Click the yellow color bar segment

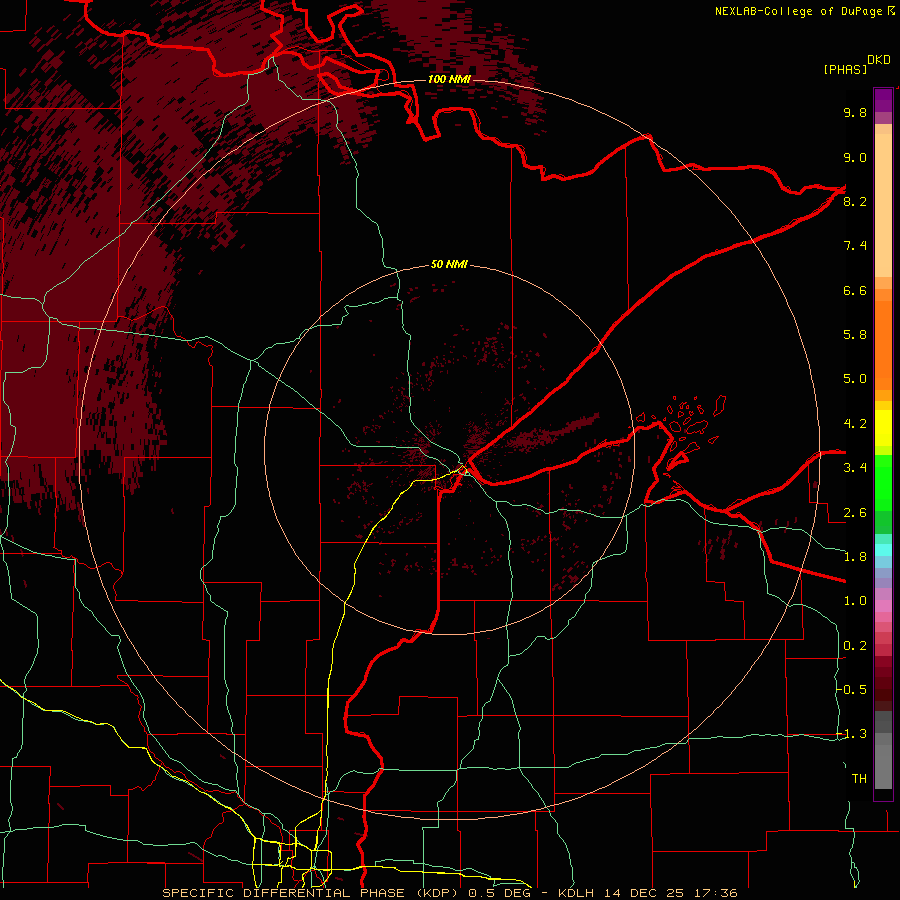click(883, 428)
